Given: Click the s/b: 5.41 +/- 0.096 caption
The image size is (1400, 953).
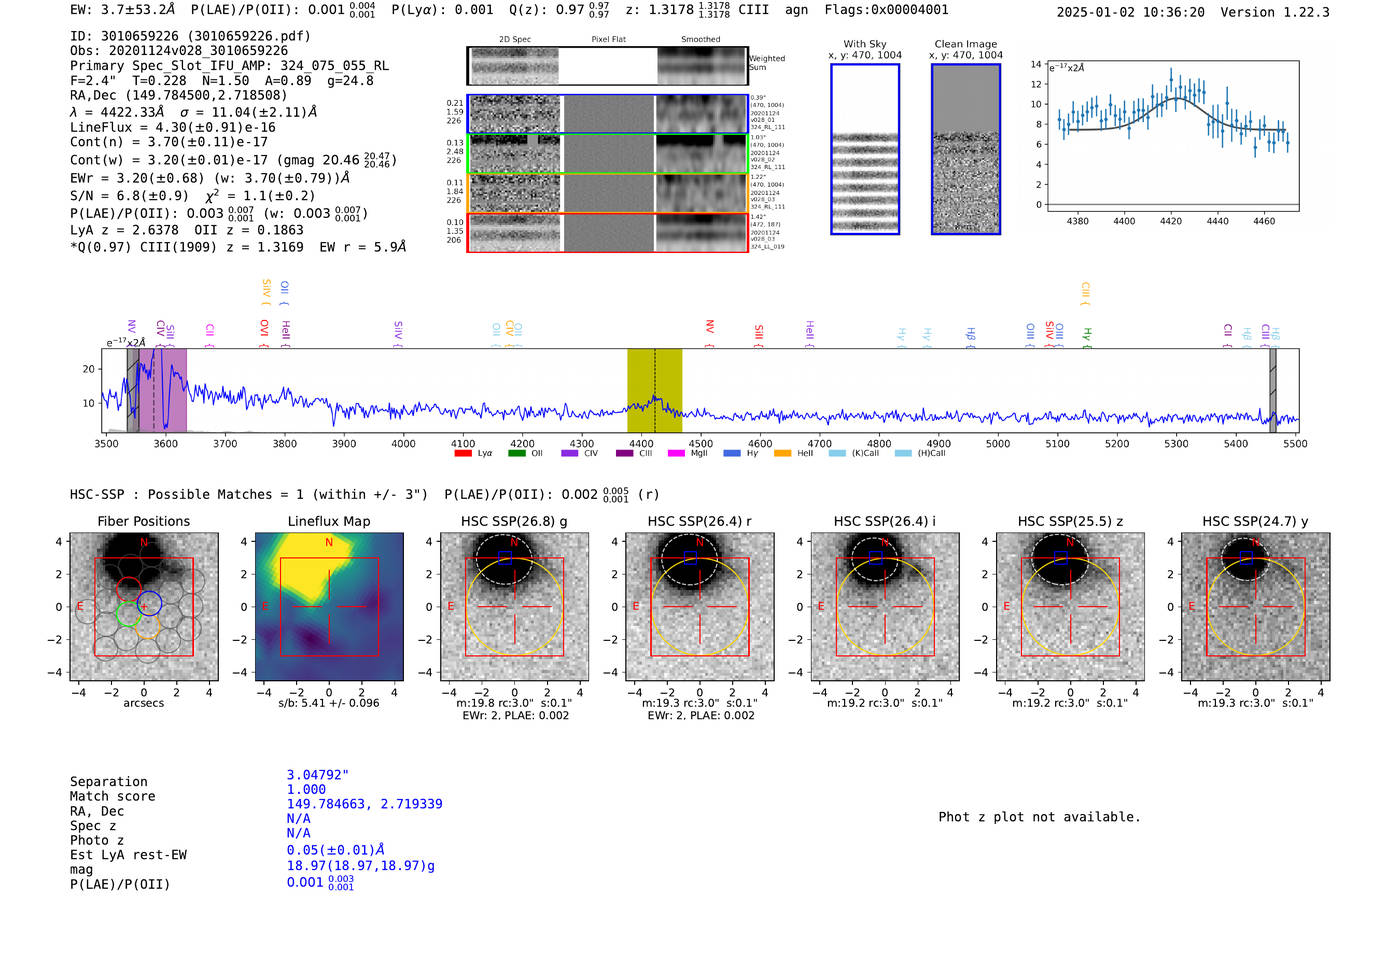Looking at the screenshot, I should (x=329, y=703).
